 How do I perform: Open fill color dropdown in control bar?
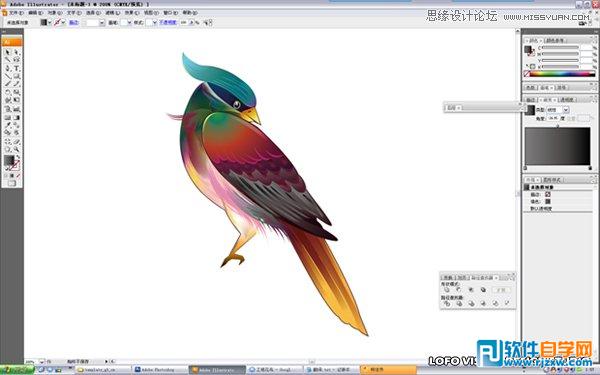[x=50, y=23]
